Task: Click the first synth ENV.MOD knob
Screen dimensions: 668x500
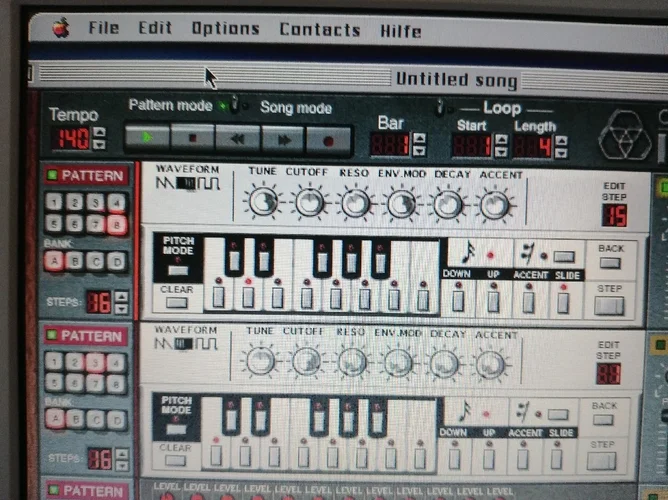Action: (402, 204)
